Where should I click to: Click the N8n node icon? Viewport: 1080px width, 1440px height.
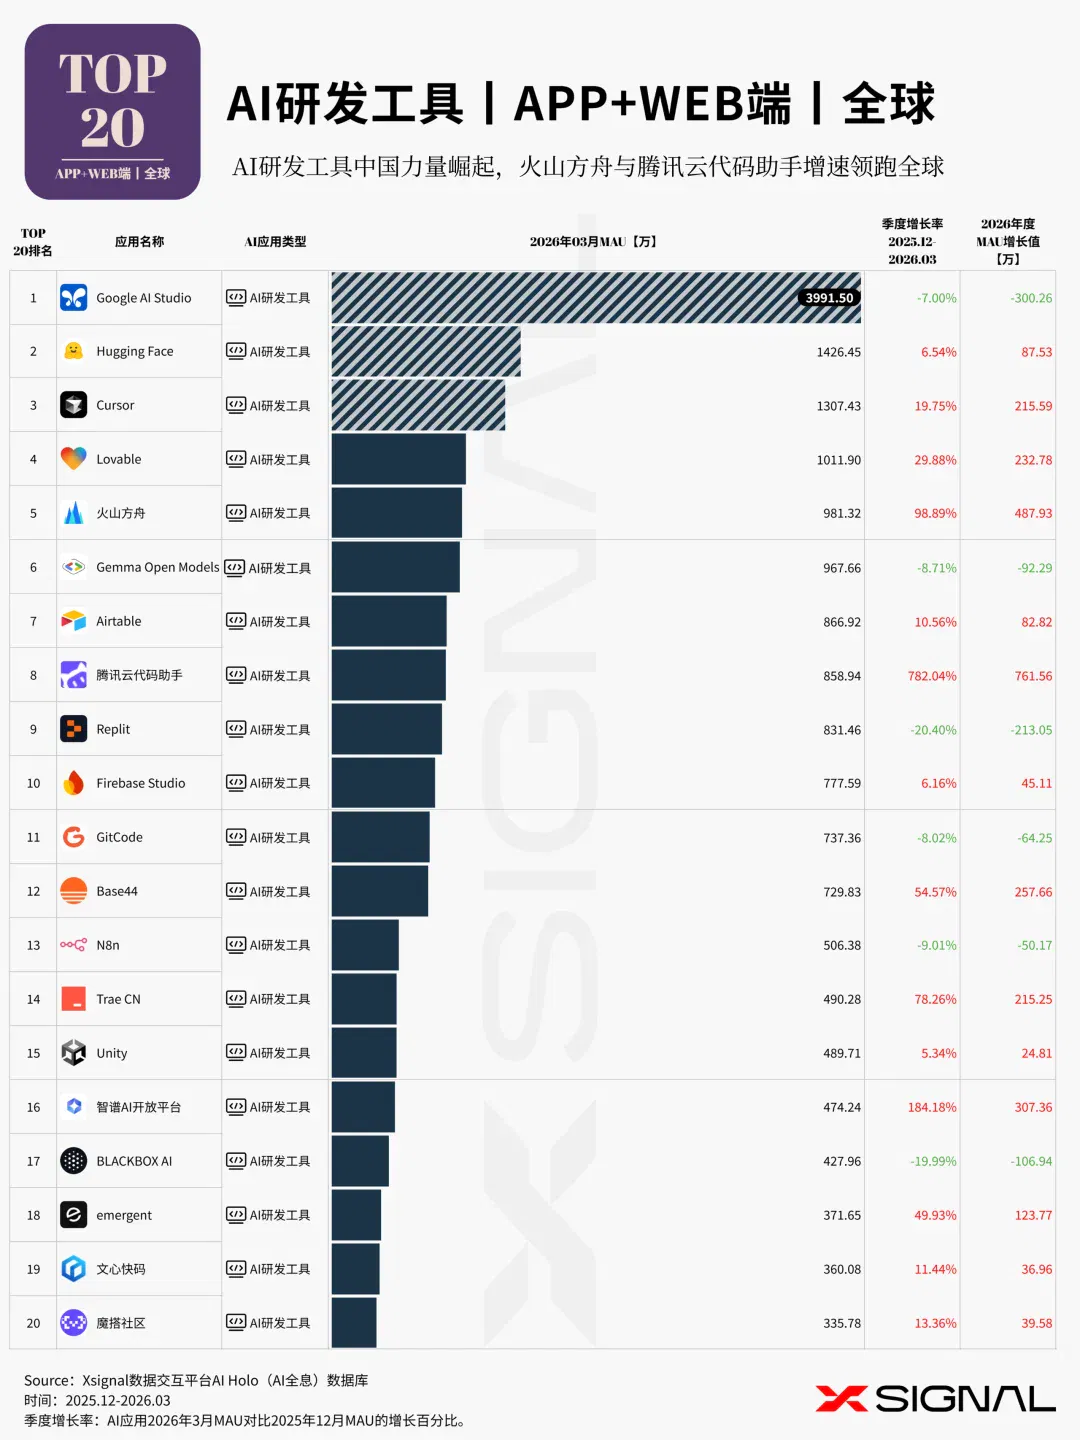pos(73,945)
